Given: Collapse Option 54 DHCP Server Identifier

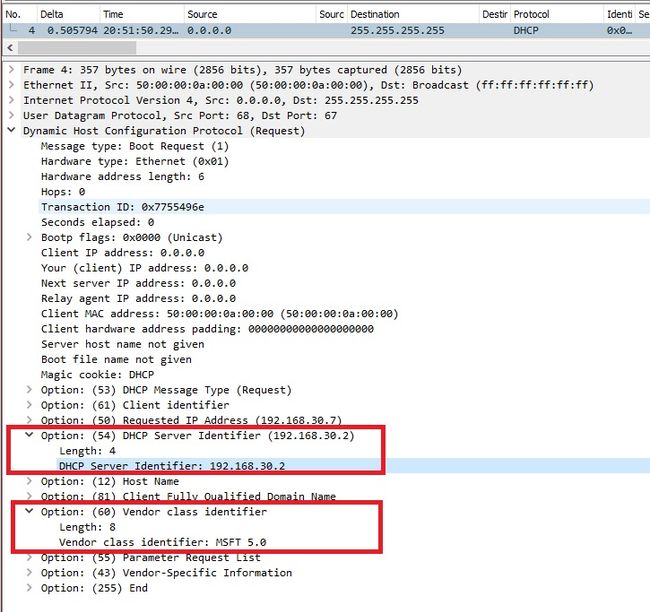Looking at the screenshot, I should pyautogui.click(x=29, y=435).
